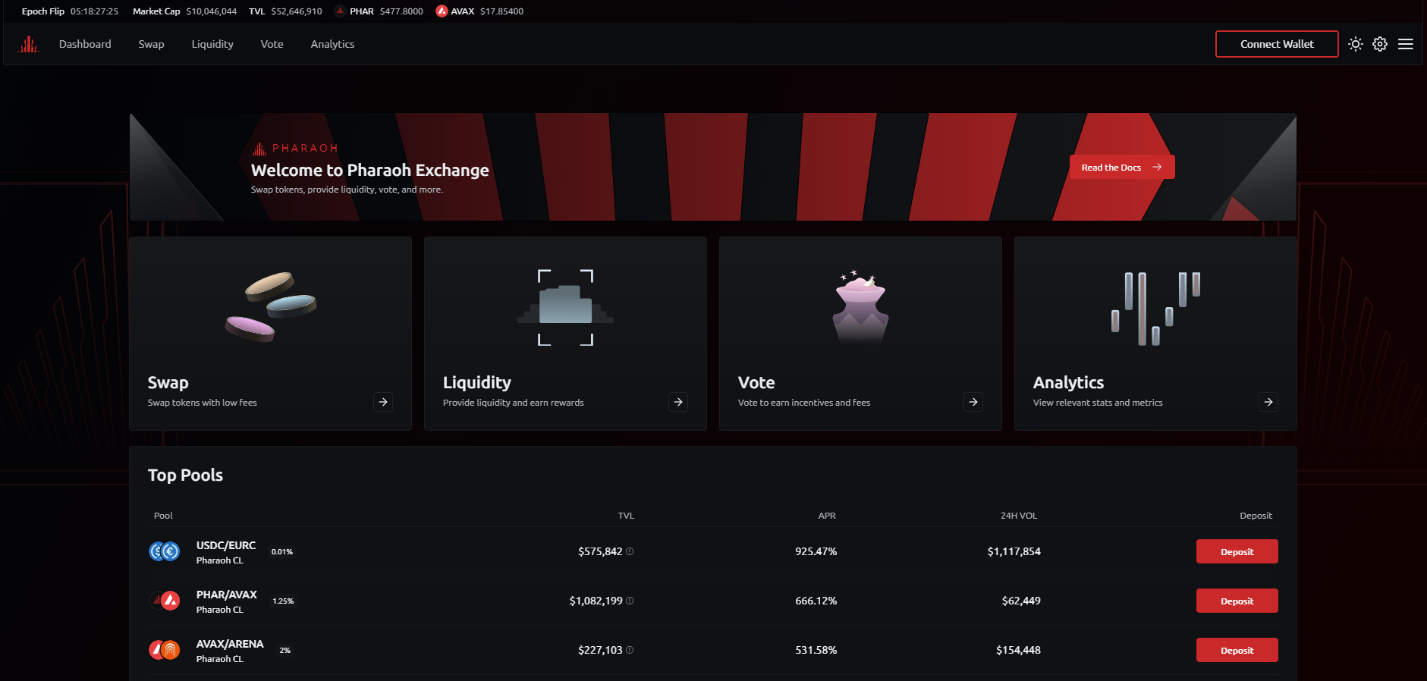Deposit into the USDC/EURC pool
Screen dimensions: 1427x681
coord(1237,551)
